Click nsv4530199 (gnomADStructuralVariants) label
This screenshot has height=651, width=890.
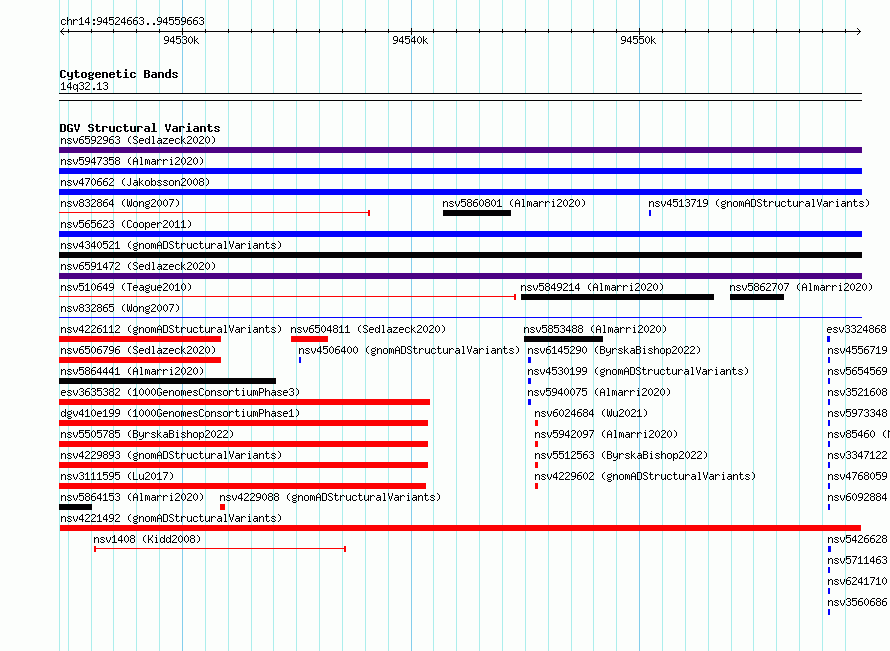[638, 371]
